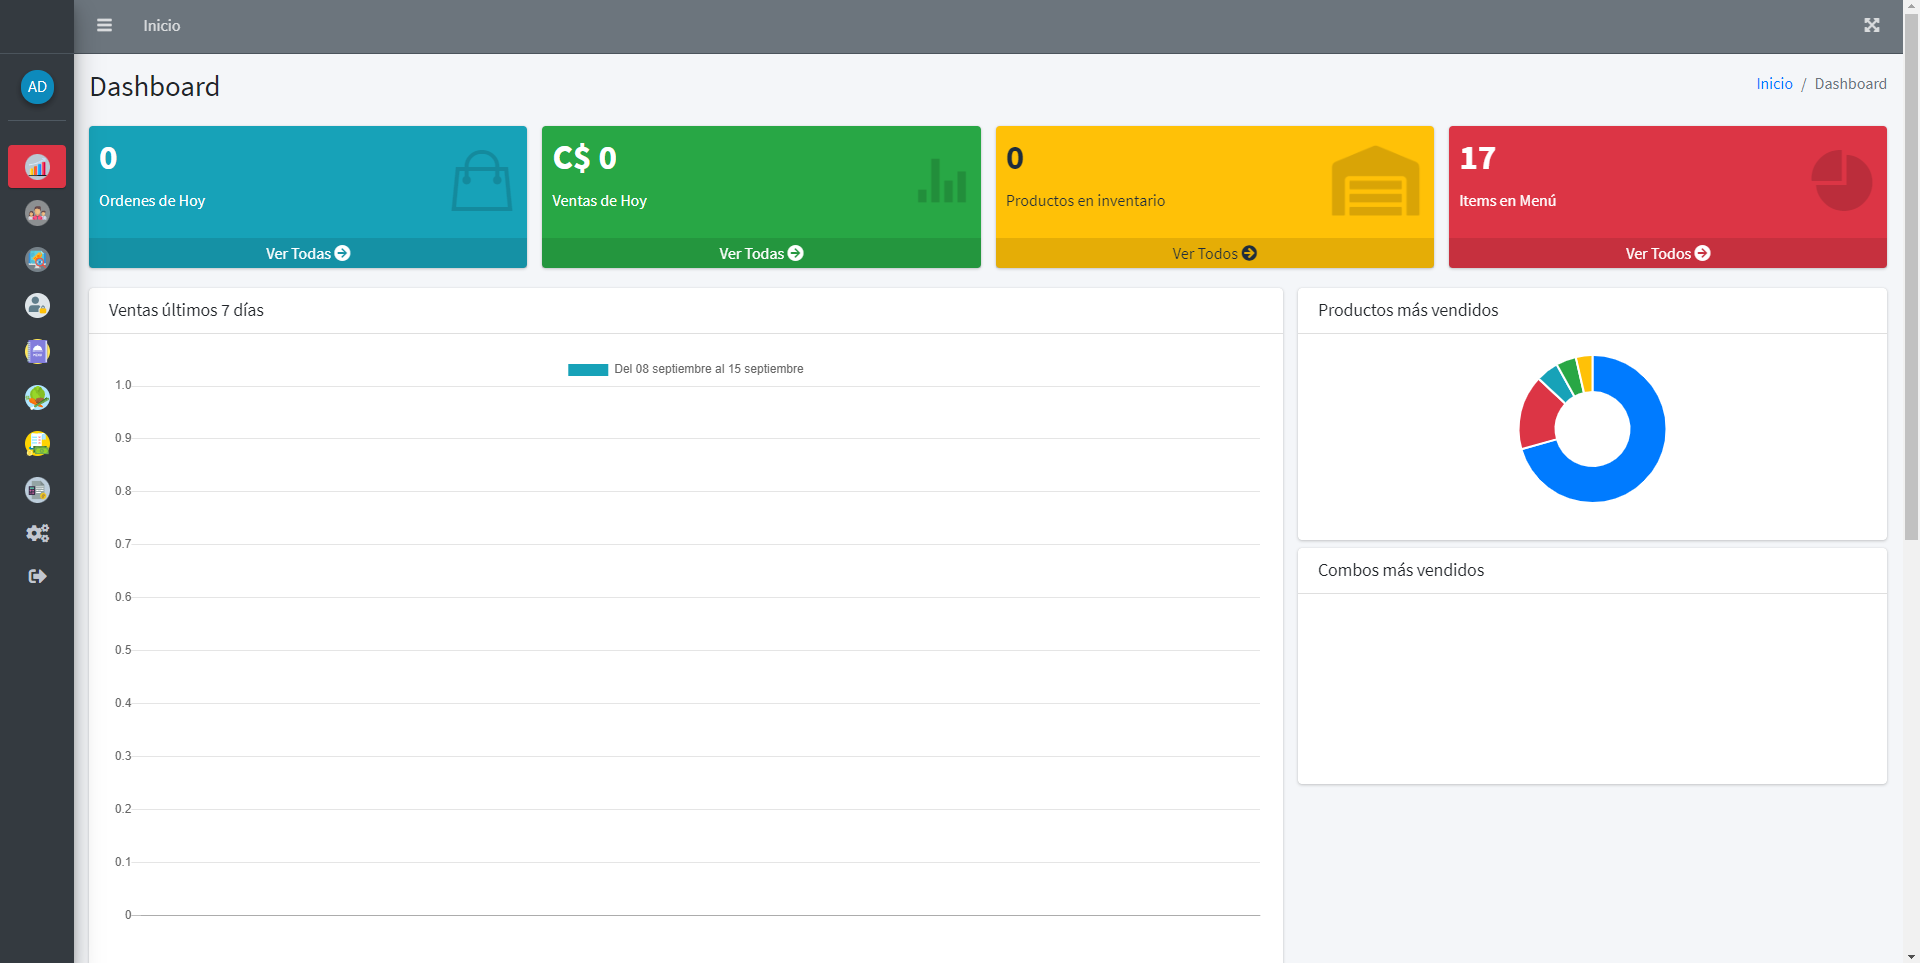Toggle the chart legend 'Del 08 septiembre' series
Viewport: 1920px width, 963px height.
tap(686, 369)
